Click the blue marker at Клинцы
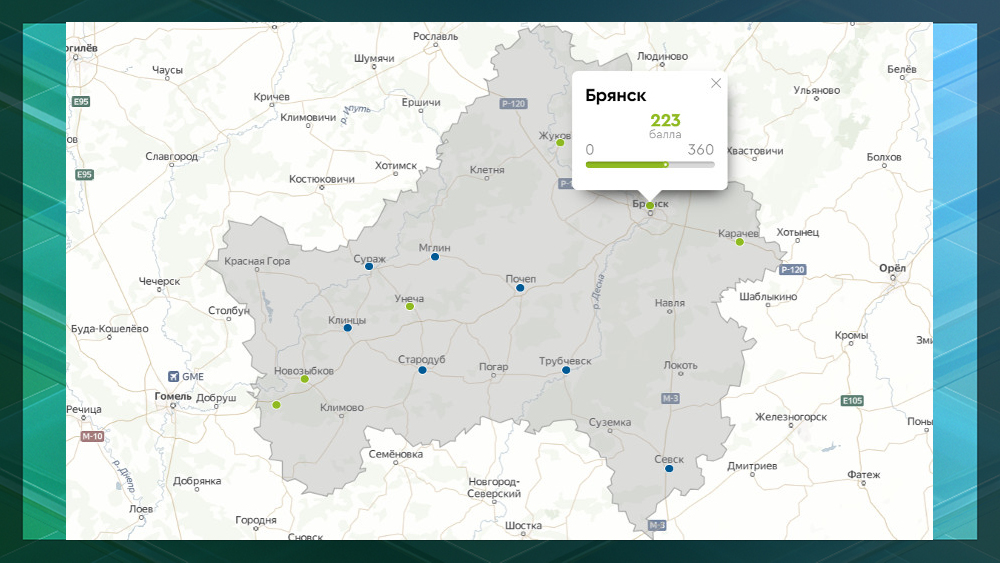1000x563 pixels. coord(347,328)
